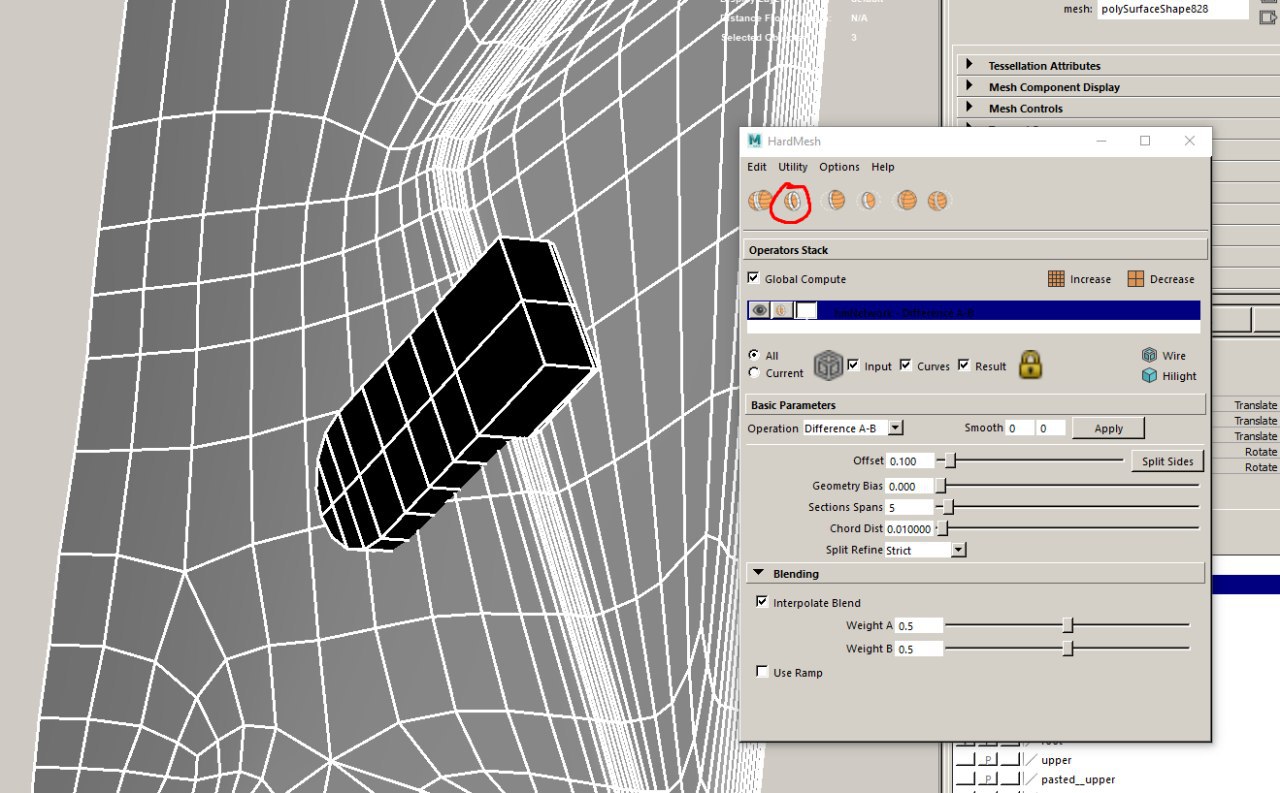Click the mesh name field polySurfaceShape828
Screen dimensions: 1280x793
pos(1173,9)
